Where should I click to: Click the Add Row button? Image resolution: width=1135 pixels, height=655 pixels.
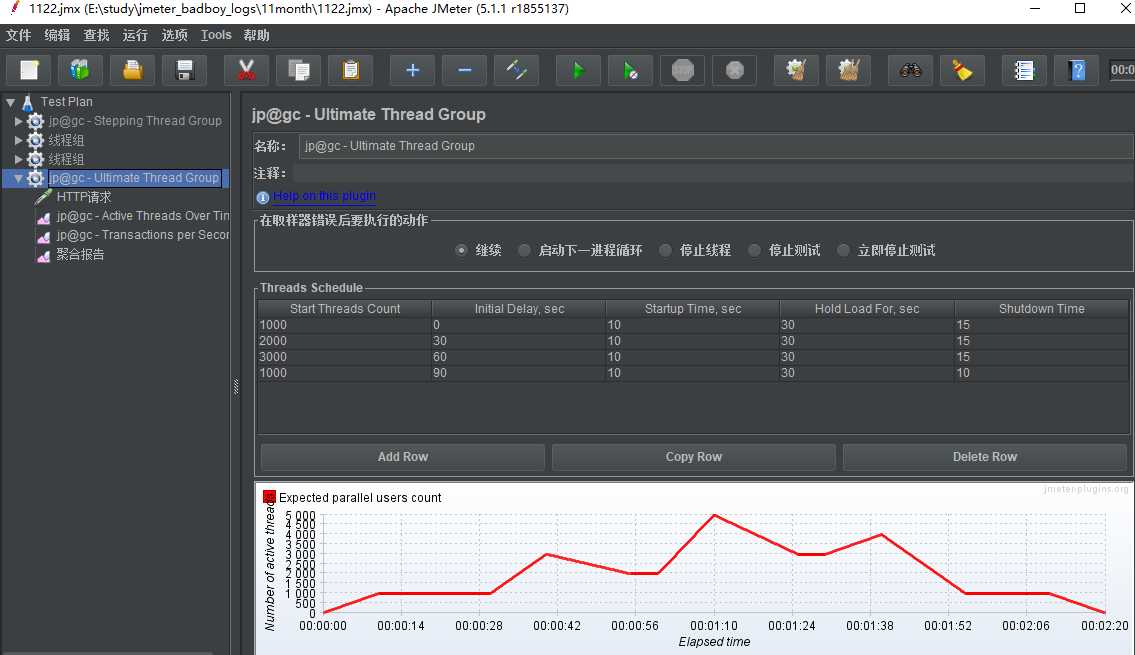click(x=402, y=457)
